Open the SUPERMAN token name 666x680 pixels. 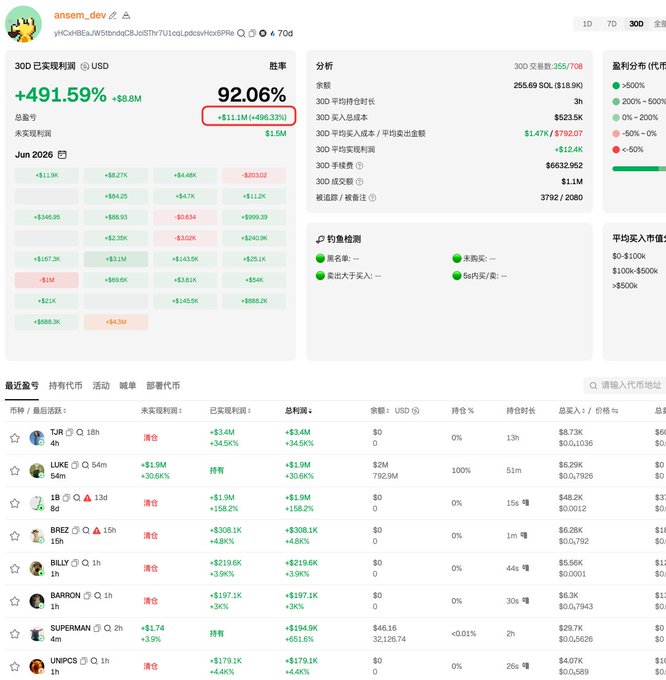[x=71, y=628]
